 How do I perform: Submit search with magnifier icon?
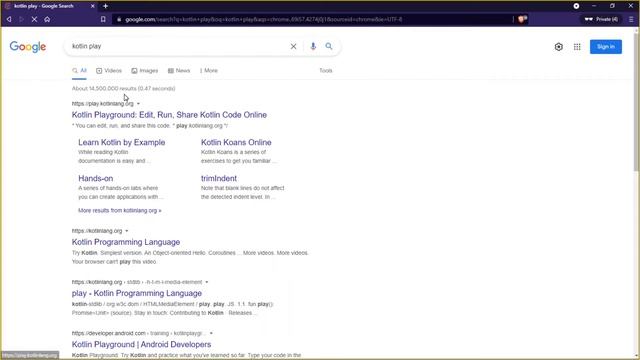[x=329, y=47]
